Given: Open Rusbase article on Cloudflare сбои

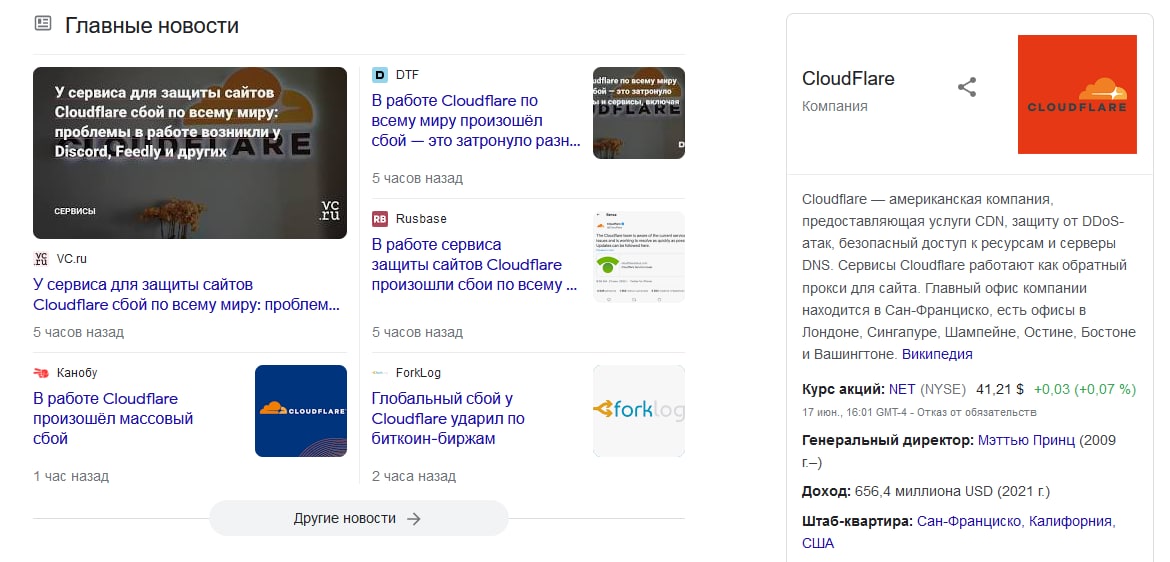Looking at the screenshot, I should (x=473, y=265).
